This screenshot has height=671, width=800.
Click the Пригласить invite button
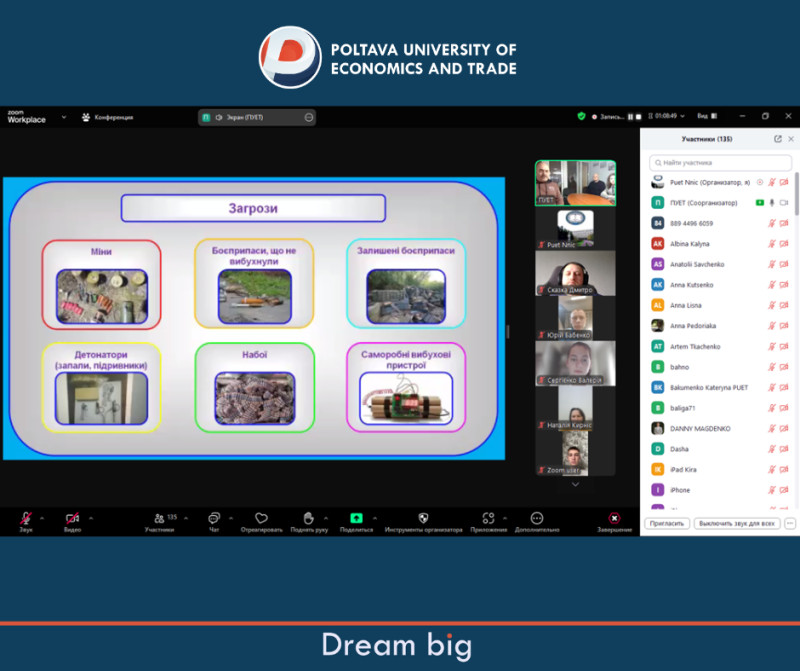[667, 523]
